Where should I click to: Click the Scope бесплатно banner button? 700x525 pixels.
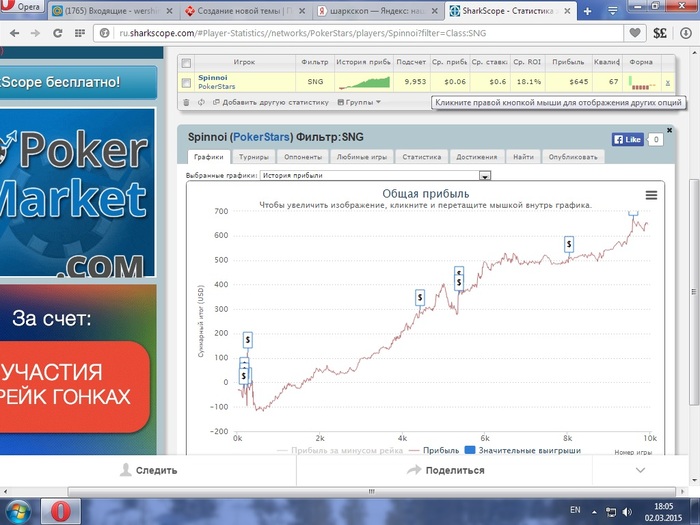pos(78,82)
